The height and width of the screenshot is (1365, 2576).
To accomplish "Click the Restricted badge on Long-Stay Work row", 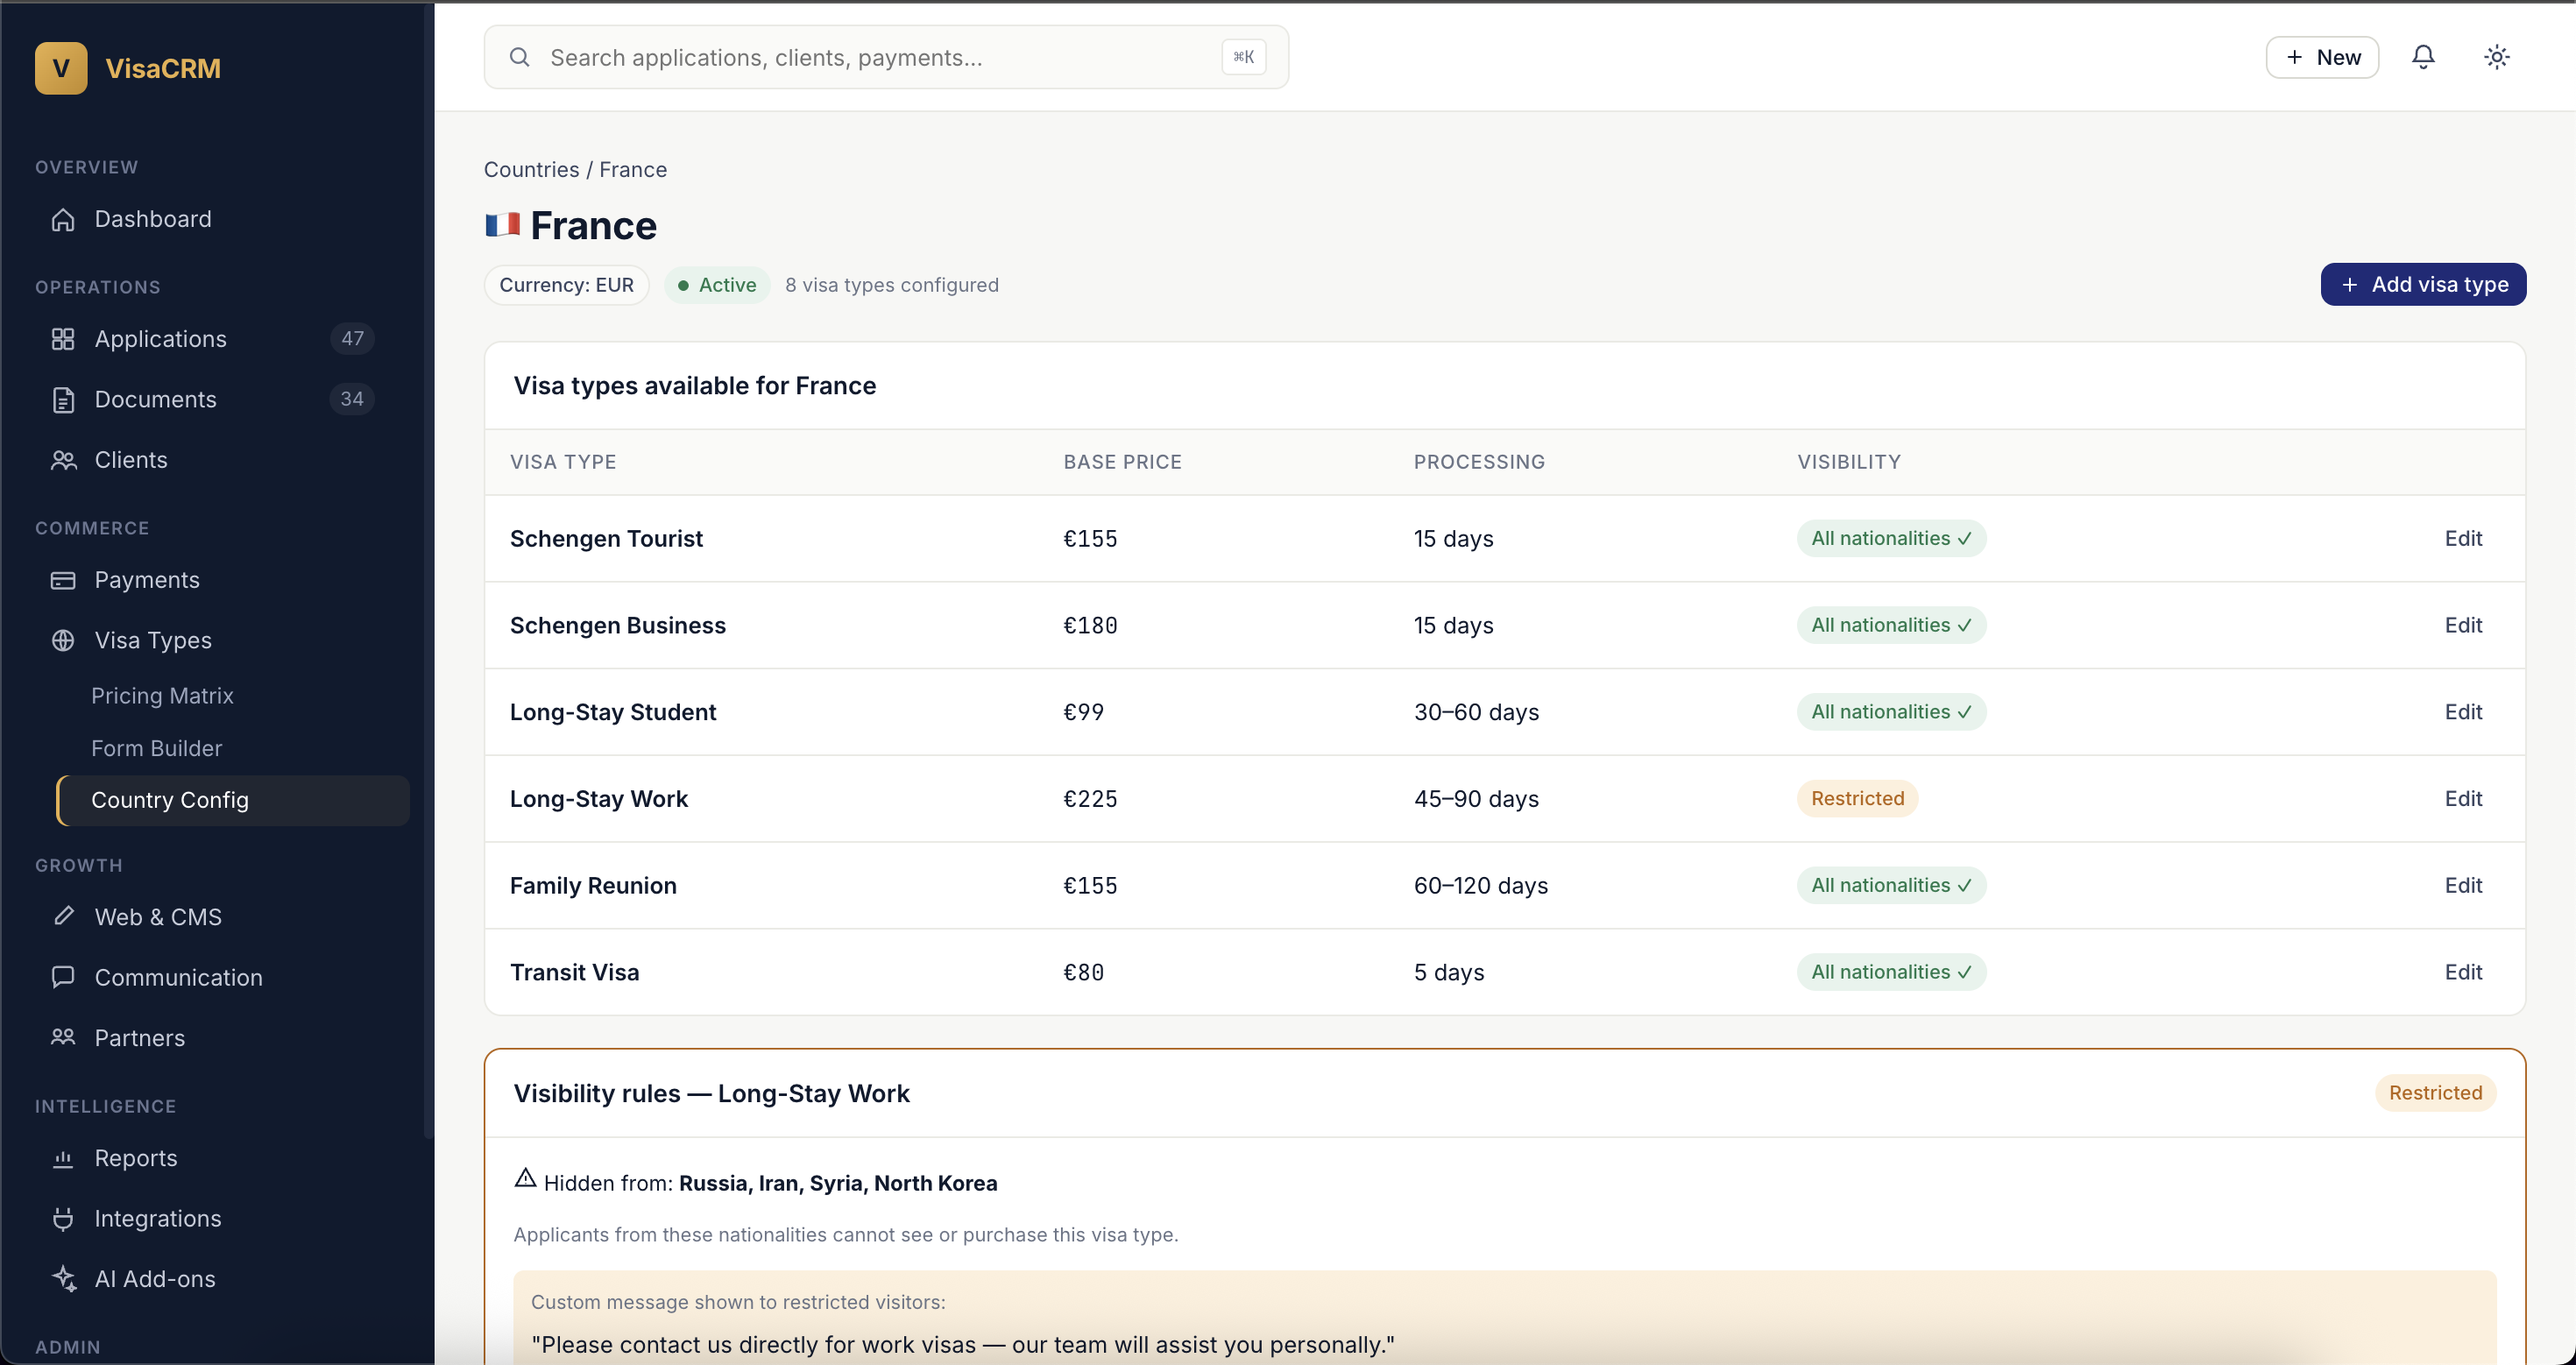I will point(1857,799).
